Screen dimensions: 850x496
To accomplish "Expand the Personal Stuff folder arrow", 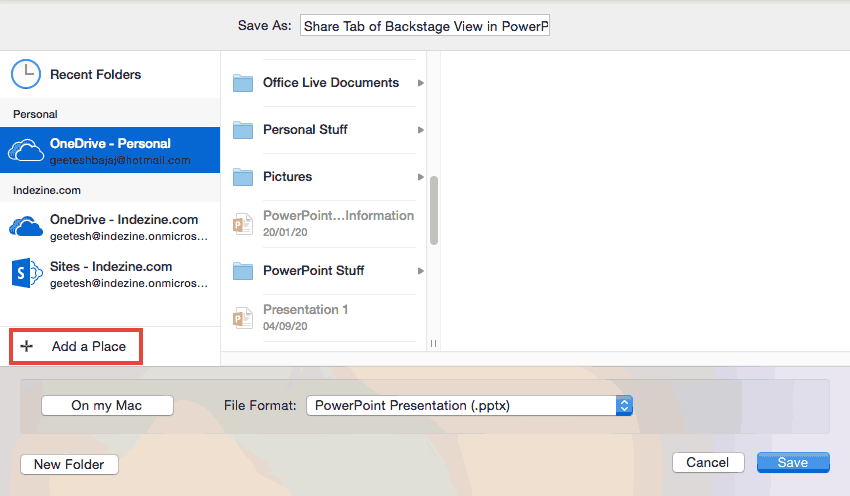I will point(421,130).
